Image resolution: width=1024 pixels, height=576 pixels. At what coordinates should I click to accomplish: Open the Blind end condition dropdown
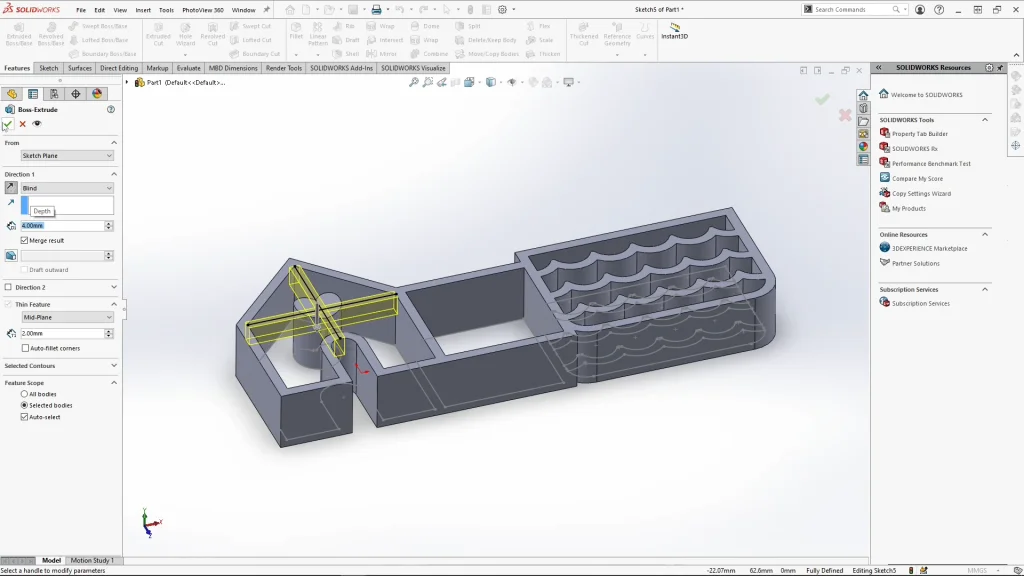(x=67, y=188)
